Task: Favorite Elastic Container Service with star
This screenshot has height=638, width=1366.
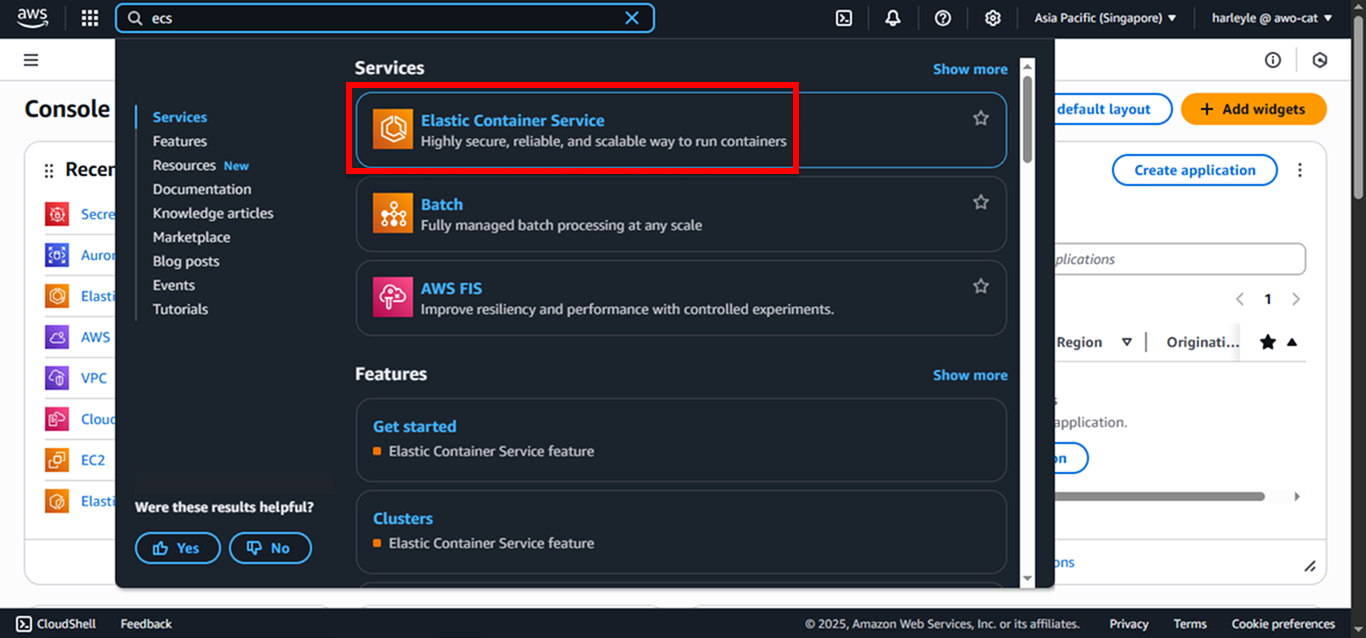Action: (x=981, y=118)
